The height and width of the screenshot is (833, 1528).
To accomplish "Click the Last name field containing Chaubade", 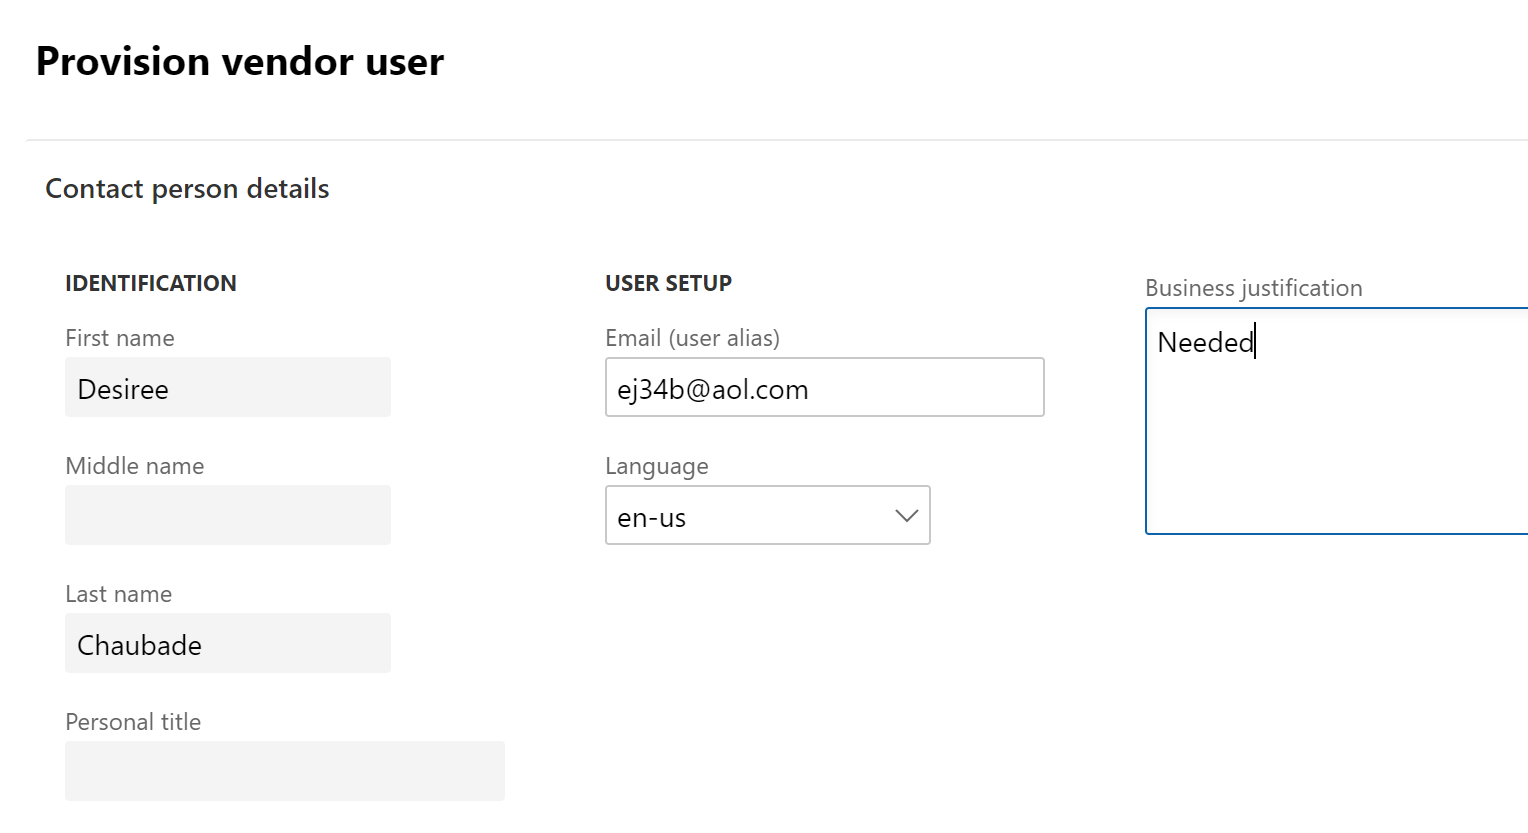I will tap(227, 644).
